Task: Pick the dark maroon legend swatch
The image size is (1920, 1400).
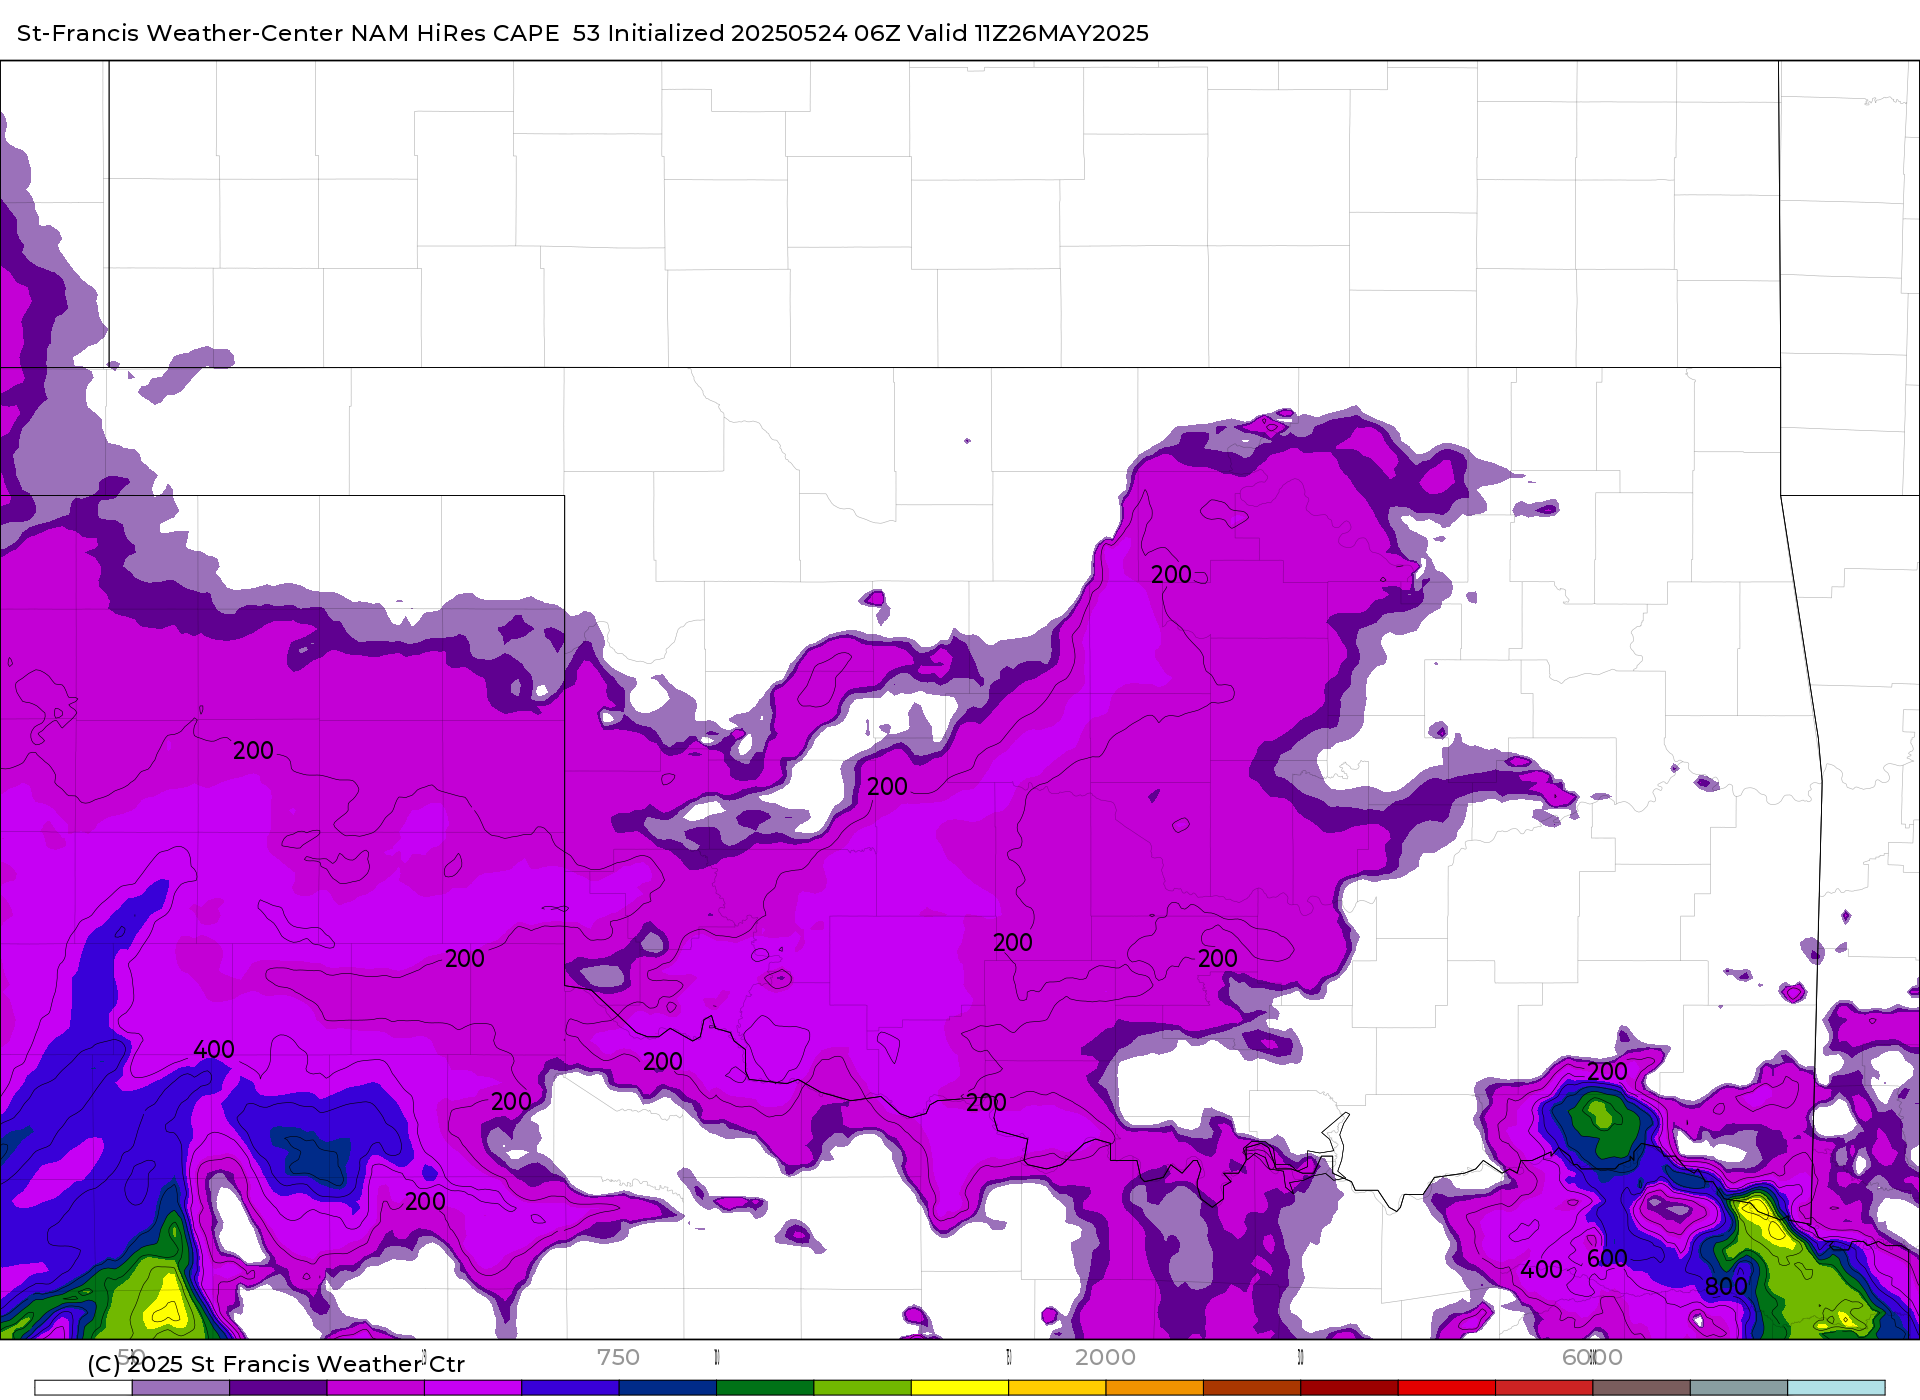Action: tap(1349, 1388)
